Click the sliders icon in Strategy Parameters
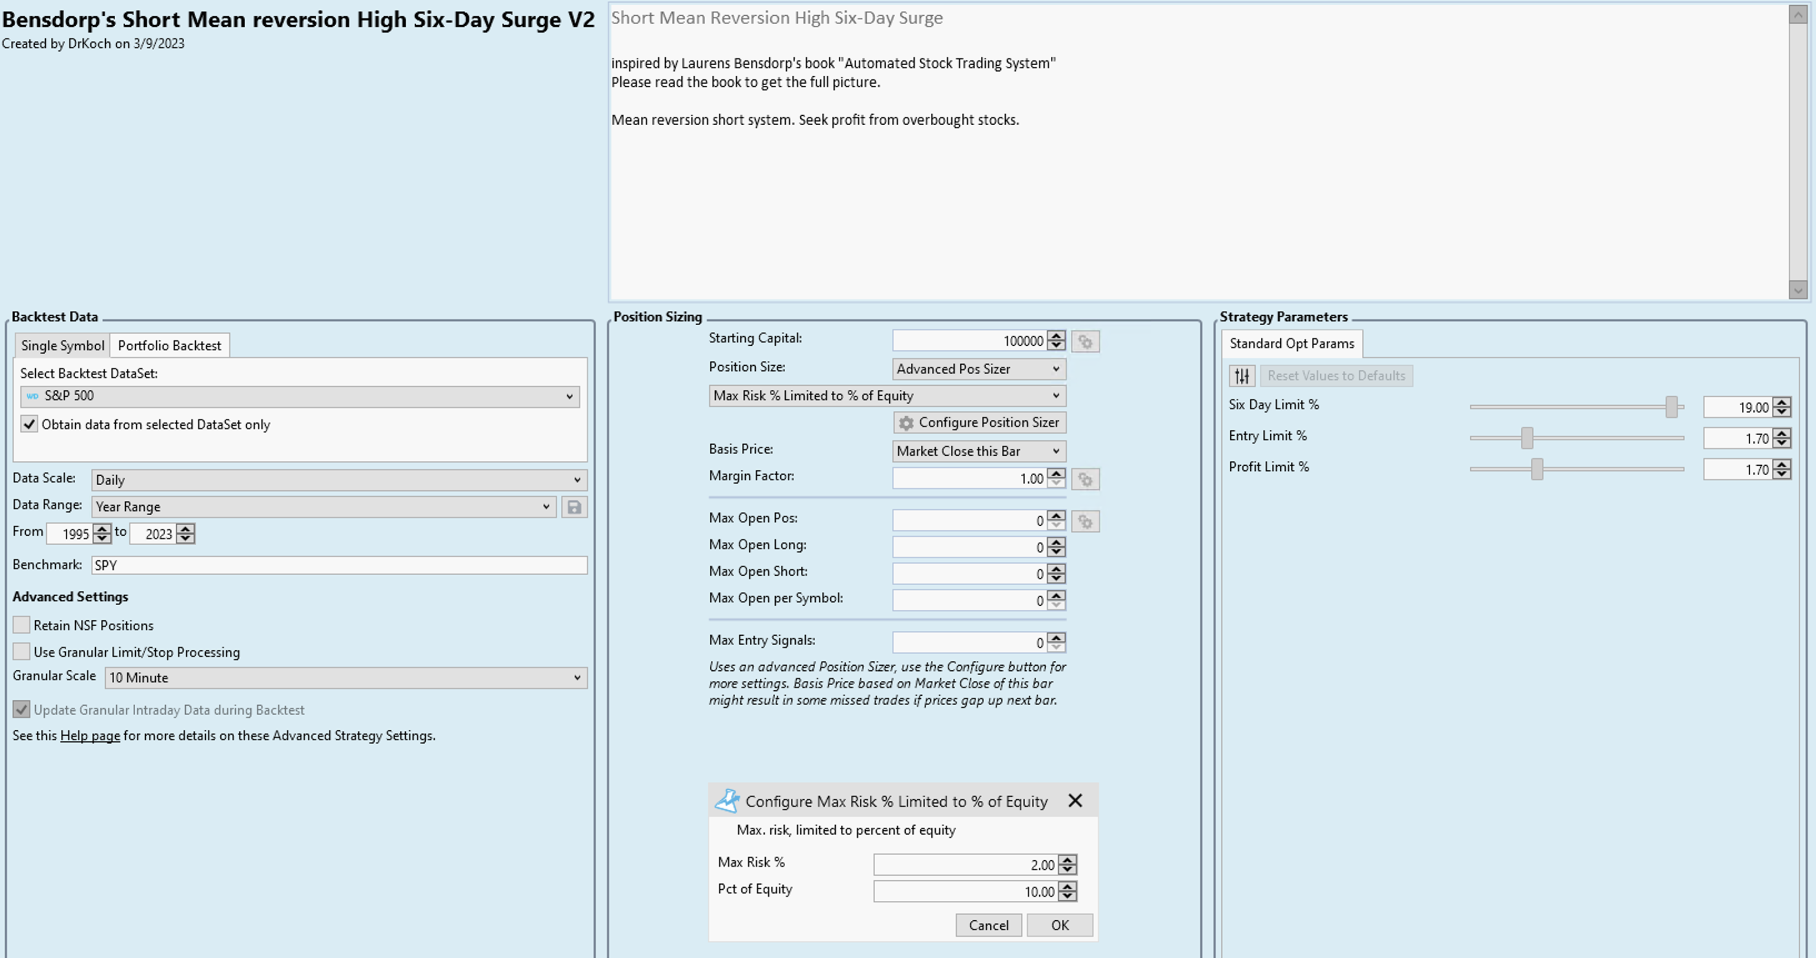 point(1242,376)
